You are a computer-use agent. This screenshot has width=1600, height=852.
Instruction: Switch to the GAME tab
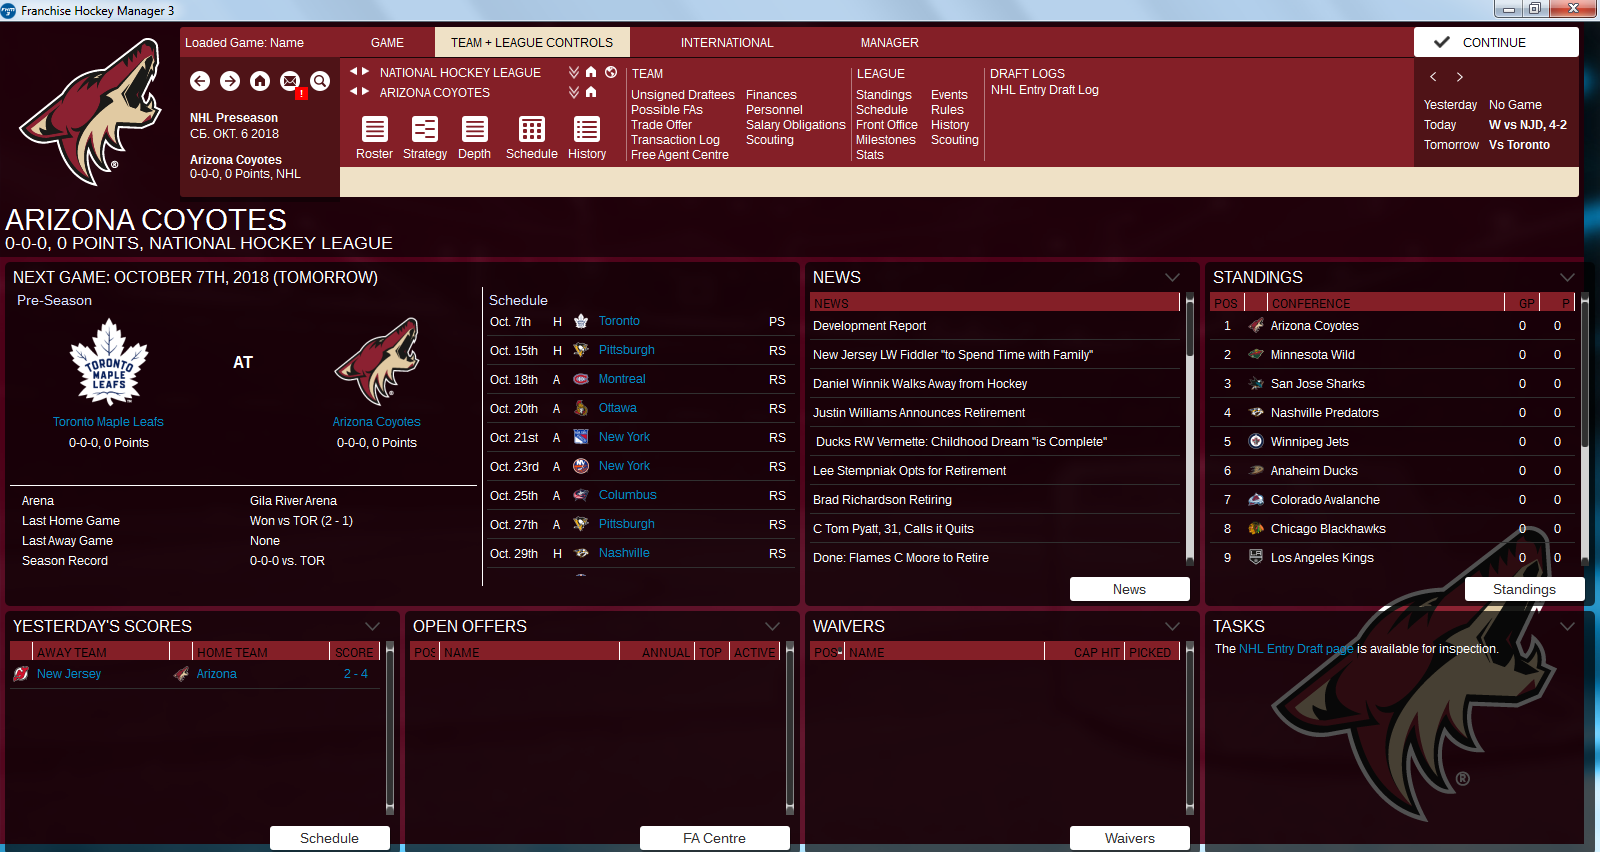tap(387, 43)
